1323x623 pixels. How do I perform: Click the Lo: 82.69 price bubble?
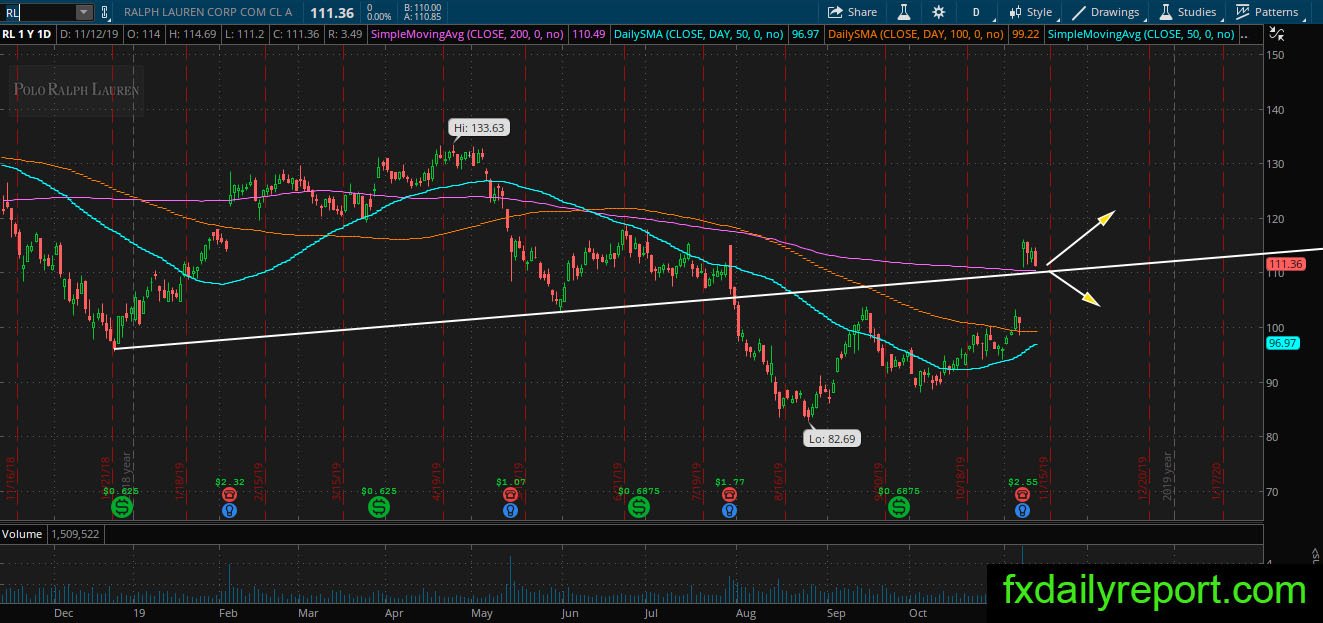(x=831, y=438)
